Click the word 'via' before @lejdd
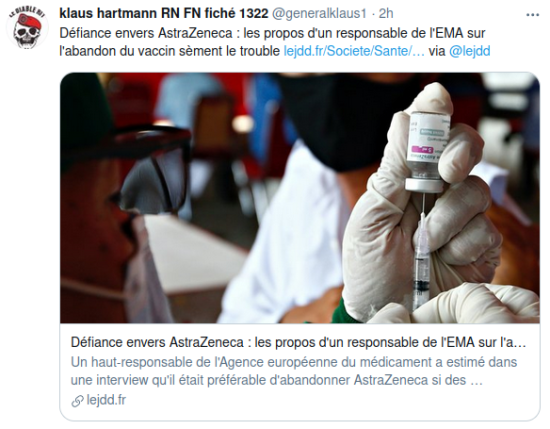 [x=437, y=51]
